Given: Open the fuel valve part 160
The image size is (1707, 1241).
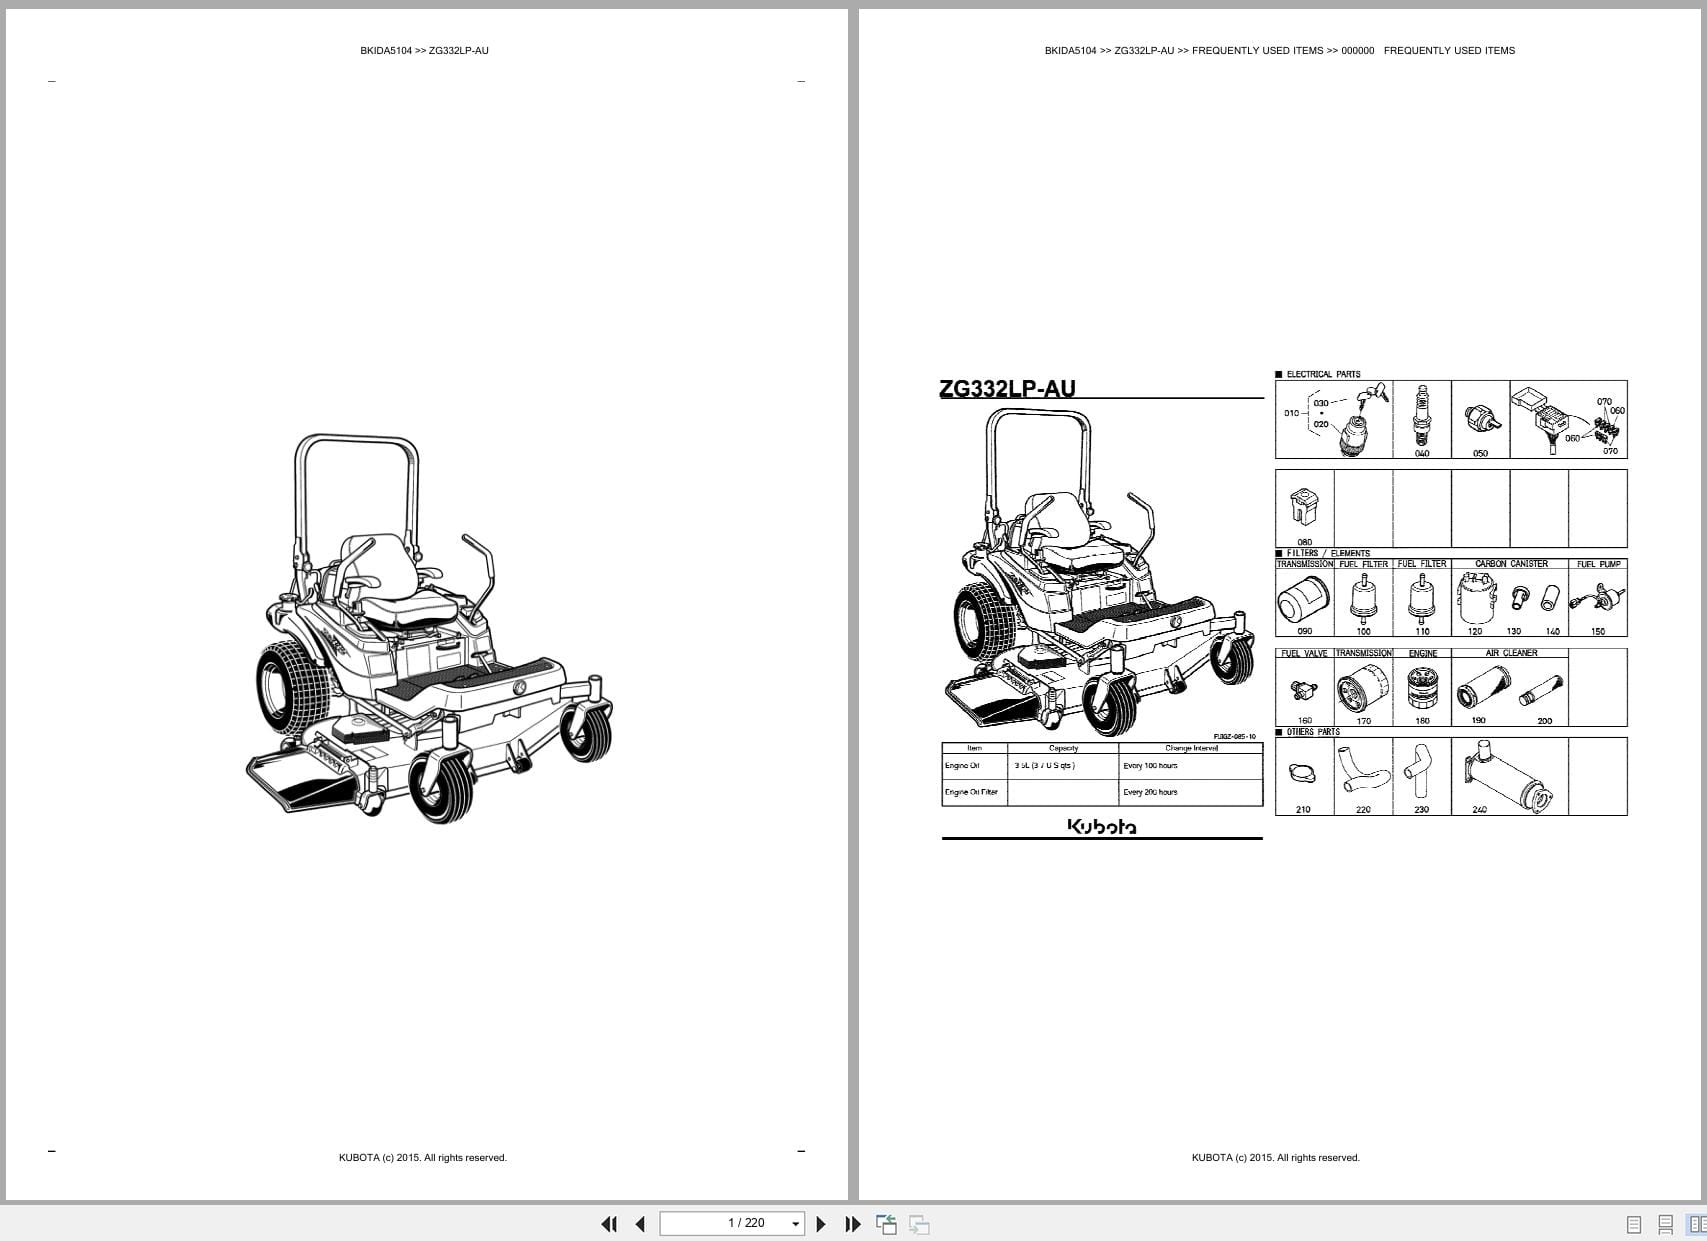Looking at the screenshot, I should pos(1303,688).
